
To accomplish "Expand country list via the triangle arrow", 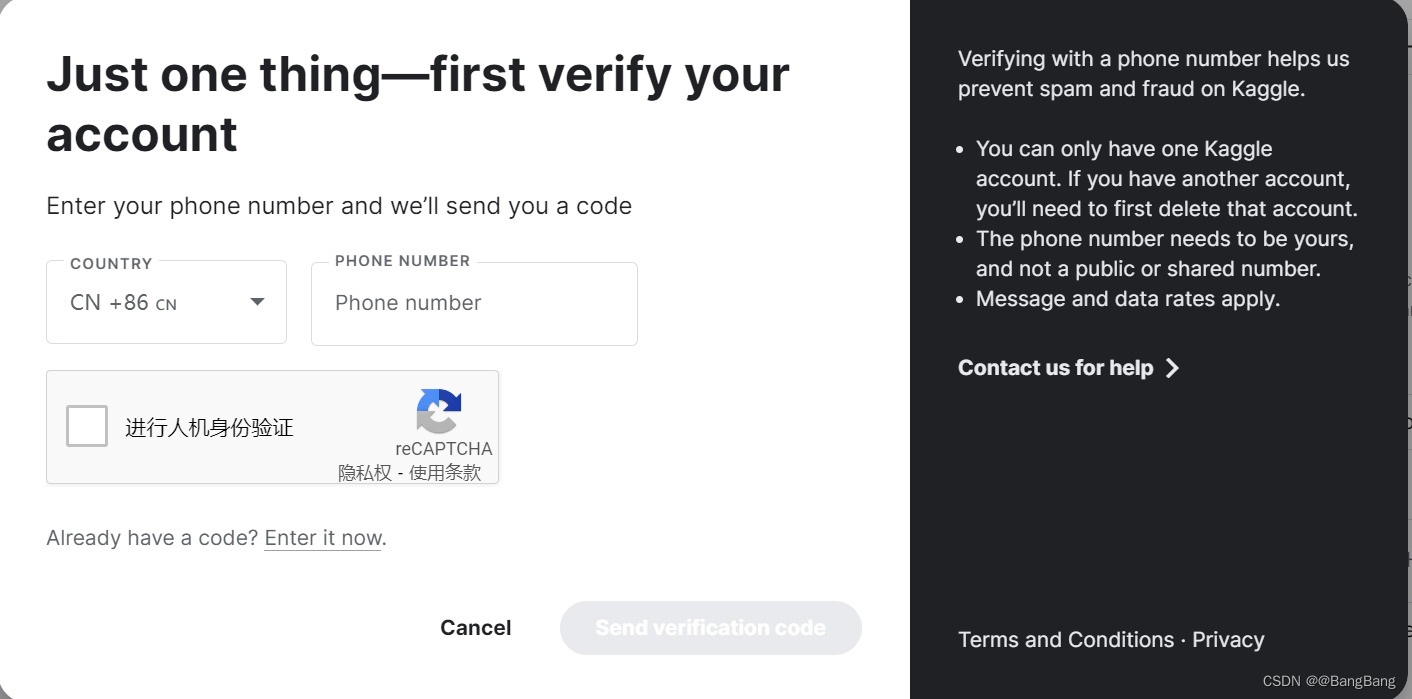I will point(257,302).
